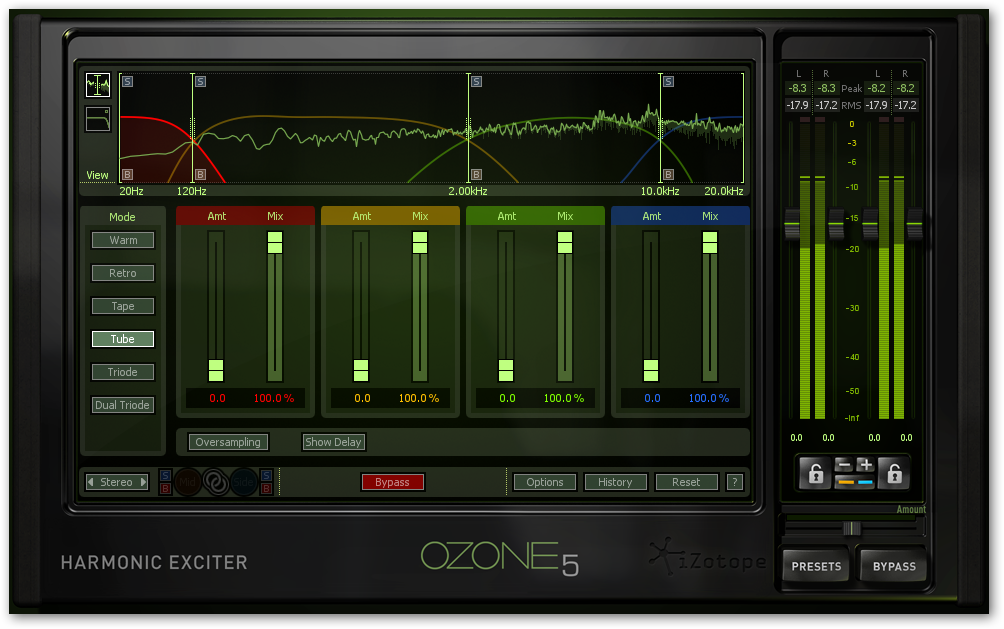Click the left input gain lock icon
Screen dimensions: 1004x629
click(816, 474)
